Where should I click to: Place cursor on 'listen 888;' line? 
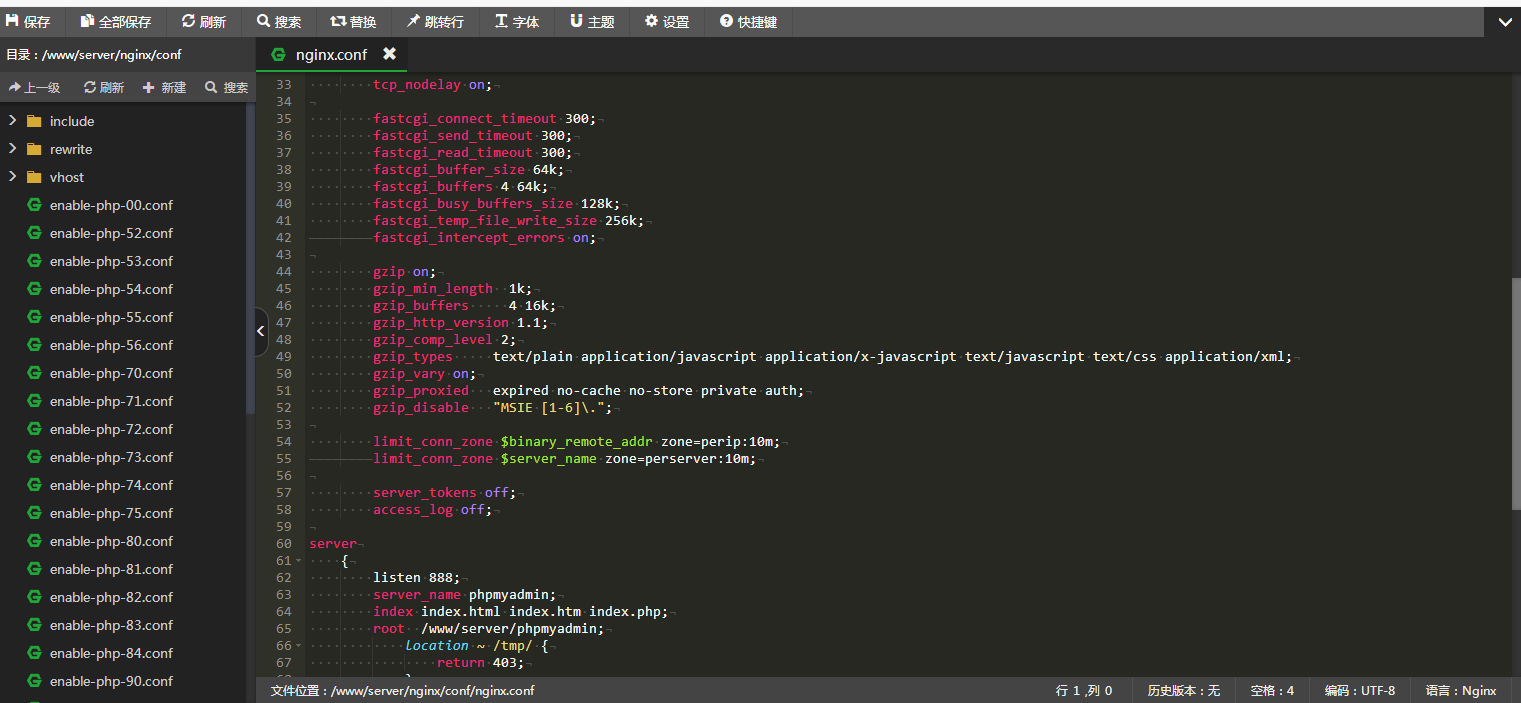click(x=416, y=578)
